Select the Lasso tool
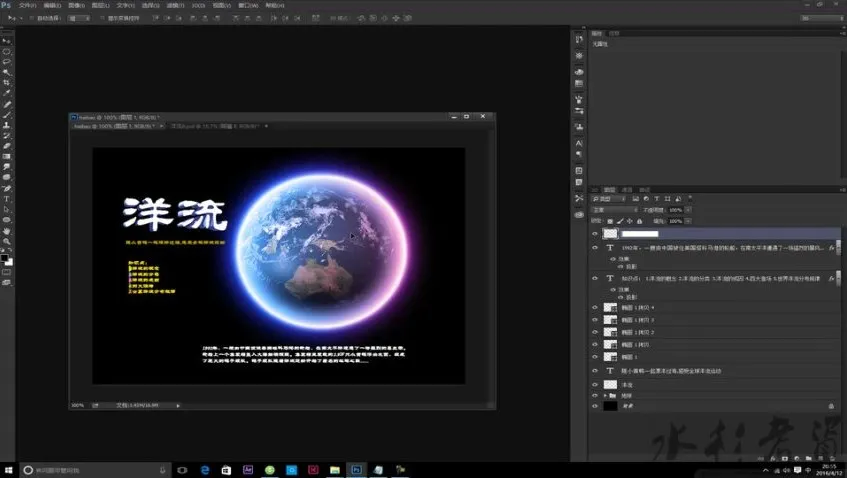The height and width of the screenshot is (478, 847). 7,61
